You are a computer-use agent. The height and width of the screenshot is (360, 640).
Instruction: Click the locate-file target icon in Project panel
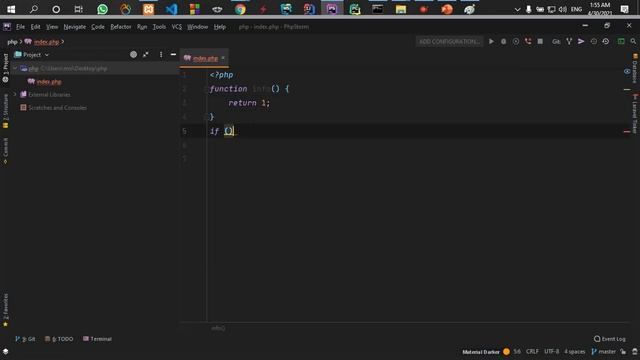[133, 55]
